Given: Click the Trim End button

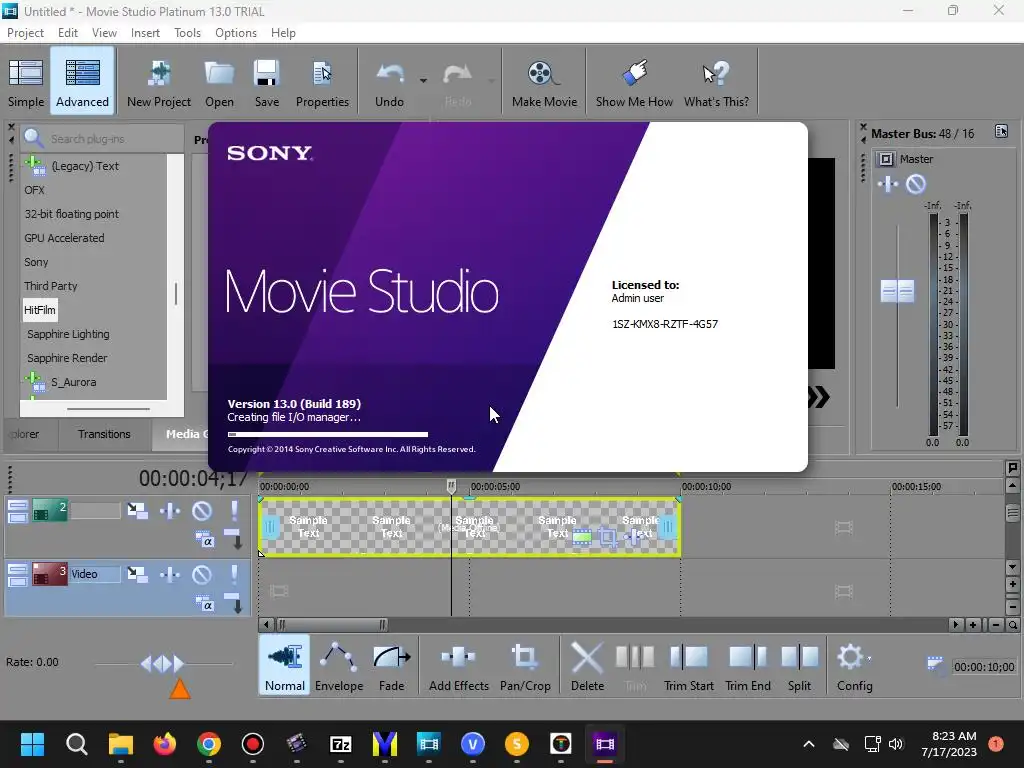Looking at the screenshot, I should click(748, 665).
